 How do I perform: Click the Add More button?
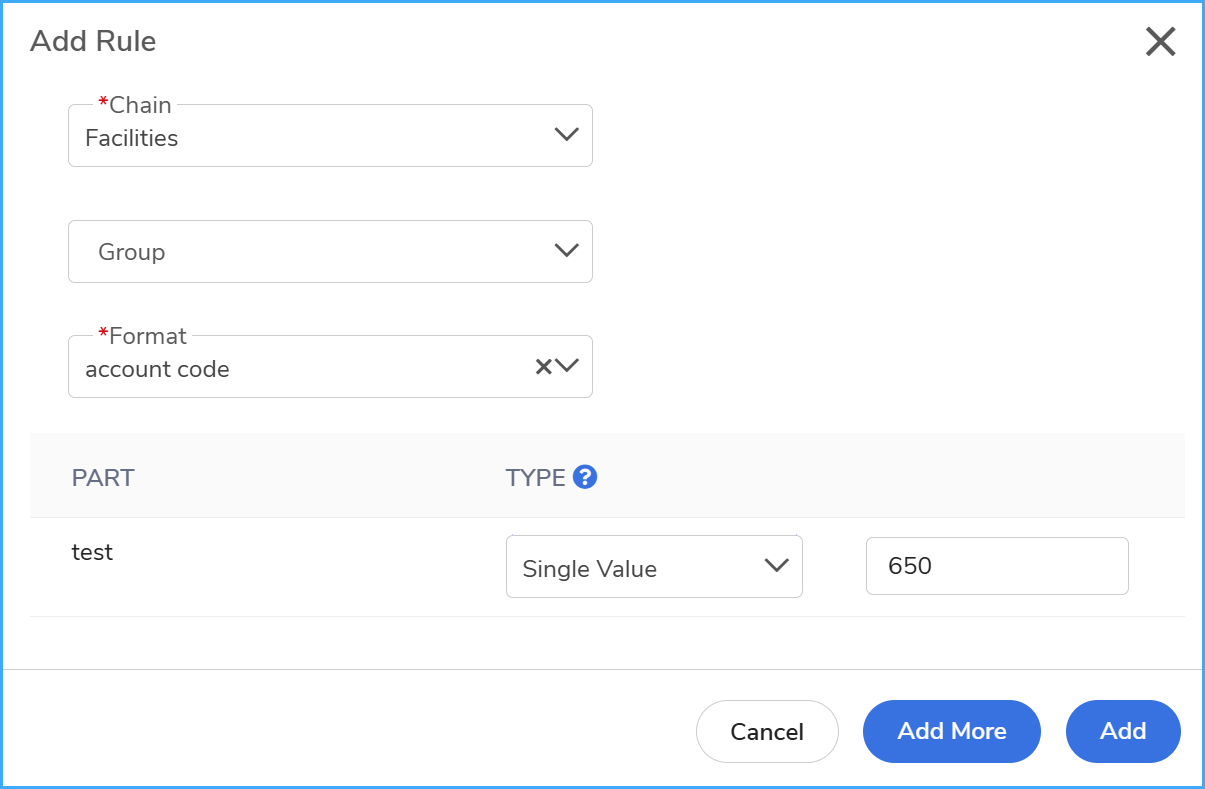951,731
